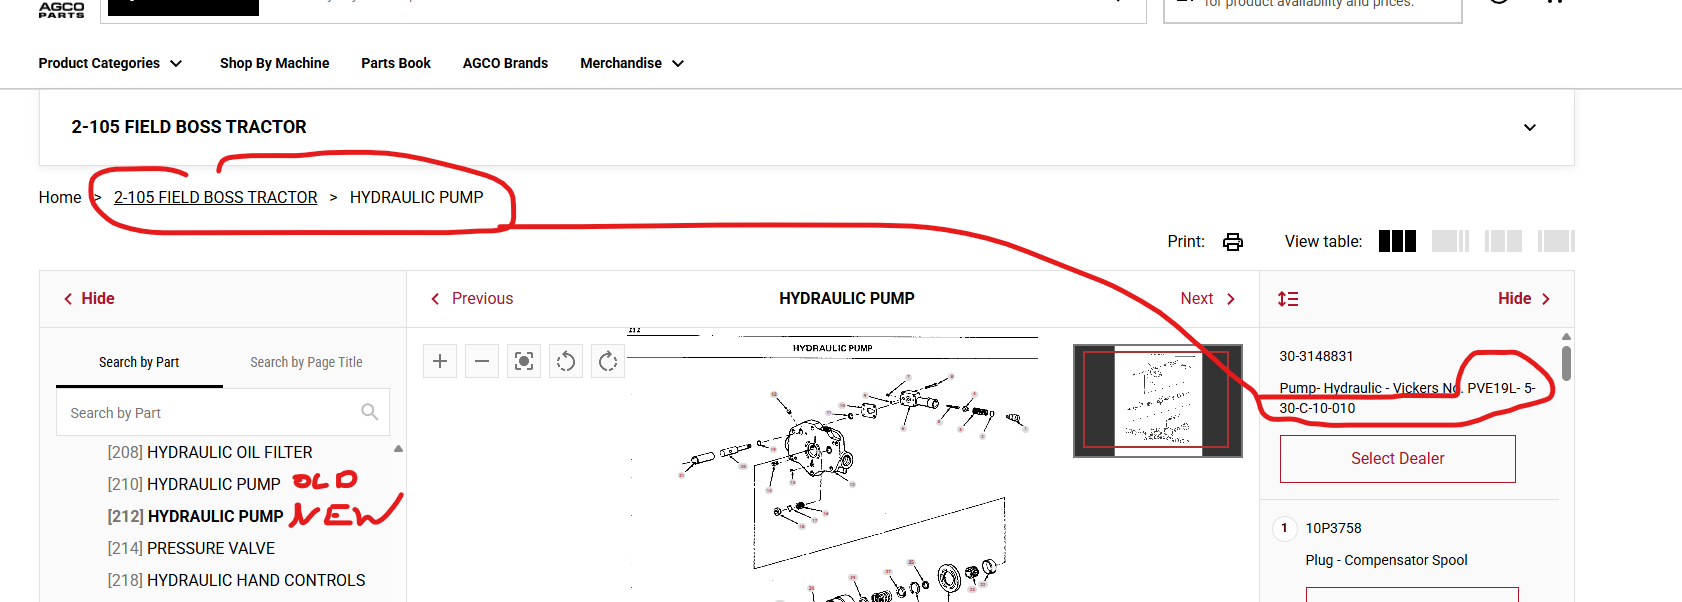This screenshot has height=602, width=1682.
Task: Select three-equal-column table view
Action: tap(1397, 241)
